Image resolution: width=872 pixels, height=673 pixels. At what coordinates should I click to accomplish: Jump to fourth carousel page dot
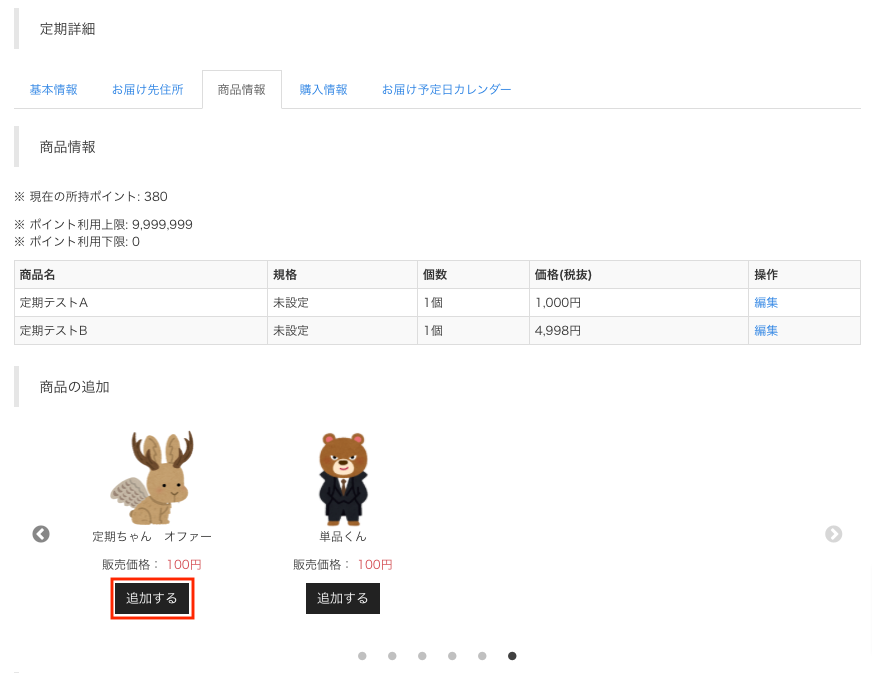pos(452,656)
